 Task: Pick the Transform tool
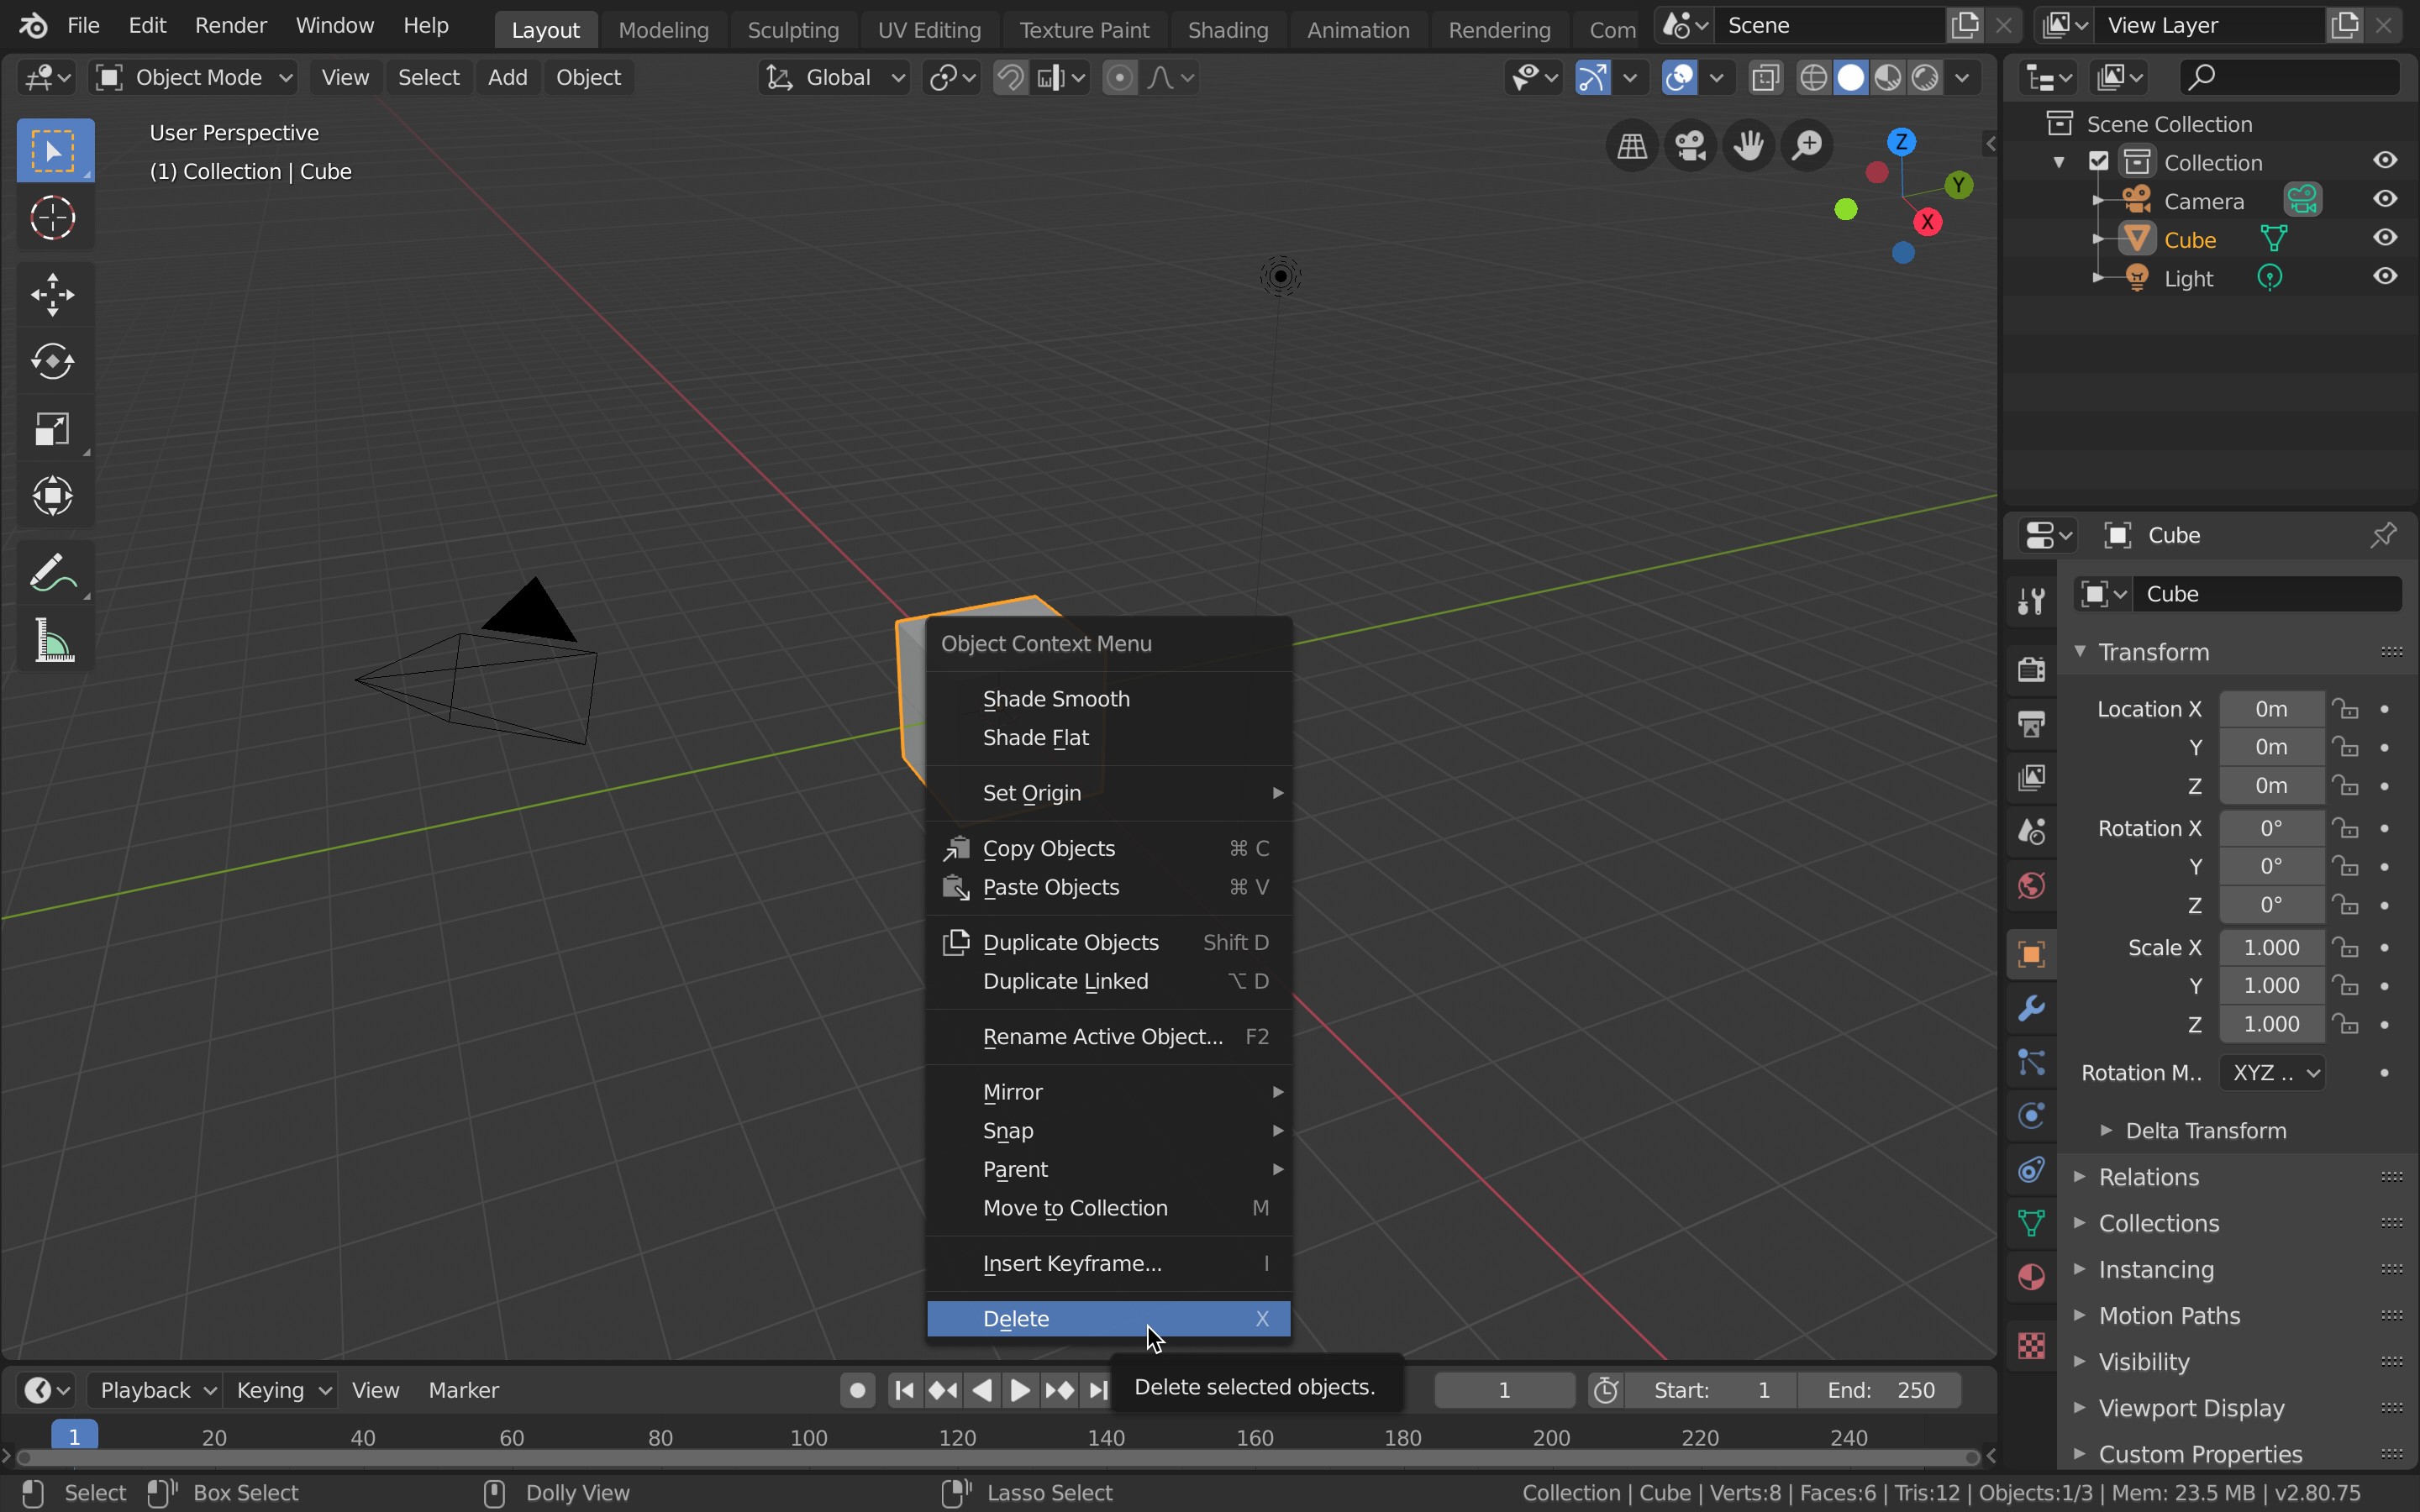54,495
